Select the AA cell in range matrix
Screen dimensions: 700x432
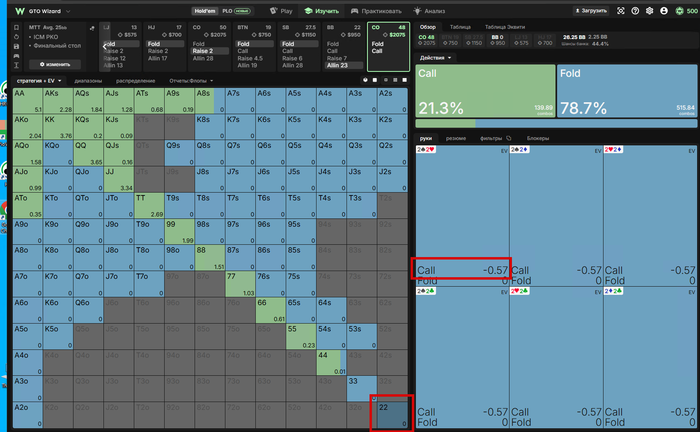(28, 100)
